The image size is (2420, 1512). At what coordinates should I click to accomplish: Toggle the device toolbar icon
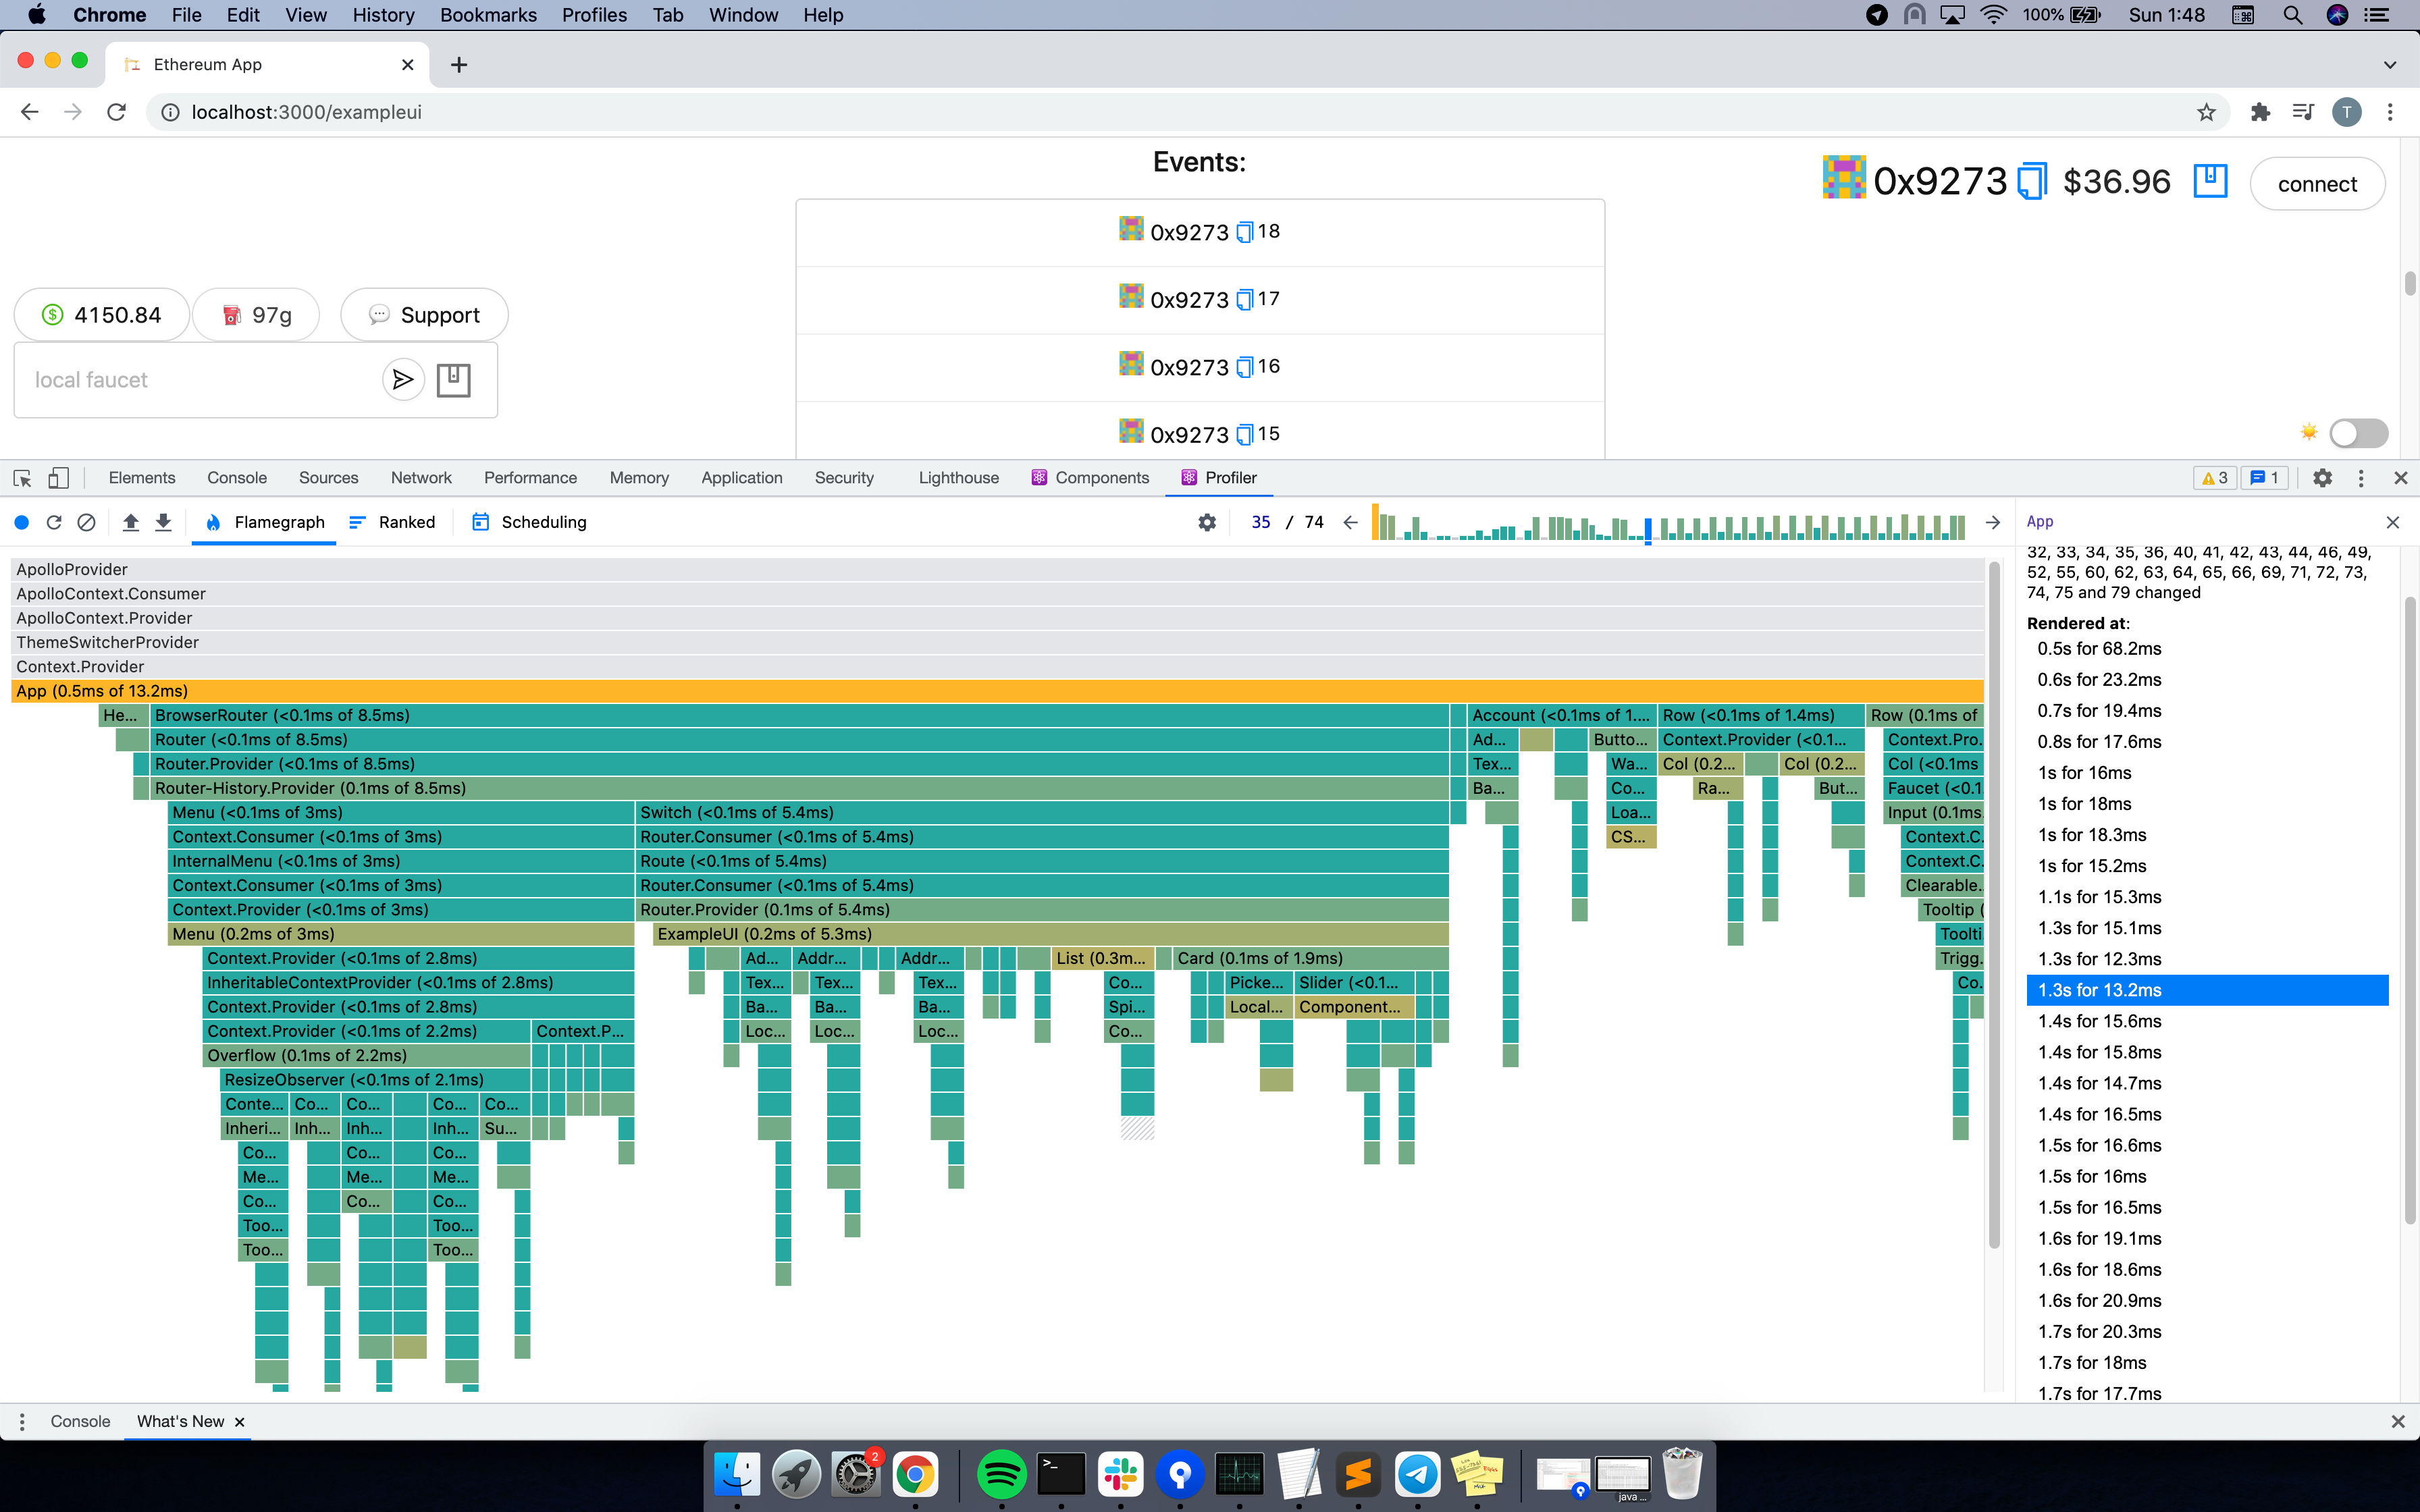point(58,478)
